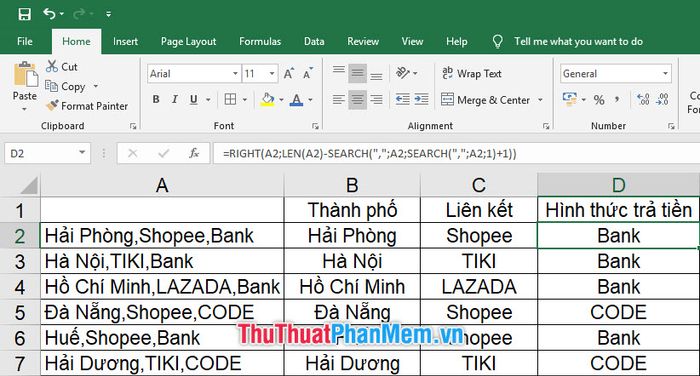Click Increase Font Size icon
The width and height of the screenshot is (700, 376).
tap(288, 74)
